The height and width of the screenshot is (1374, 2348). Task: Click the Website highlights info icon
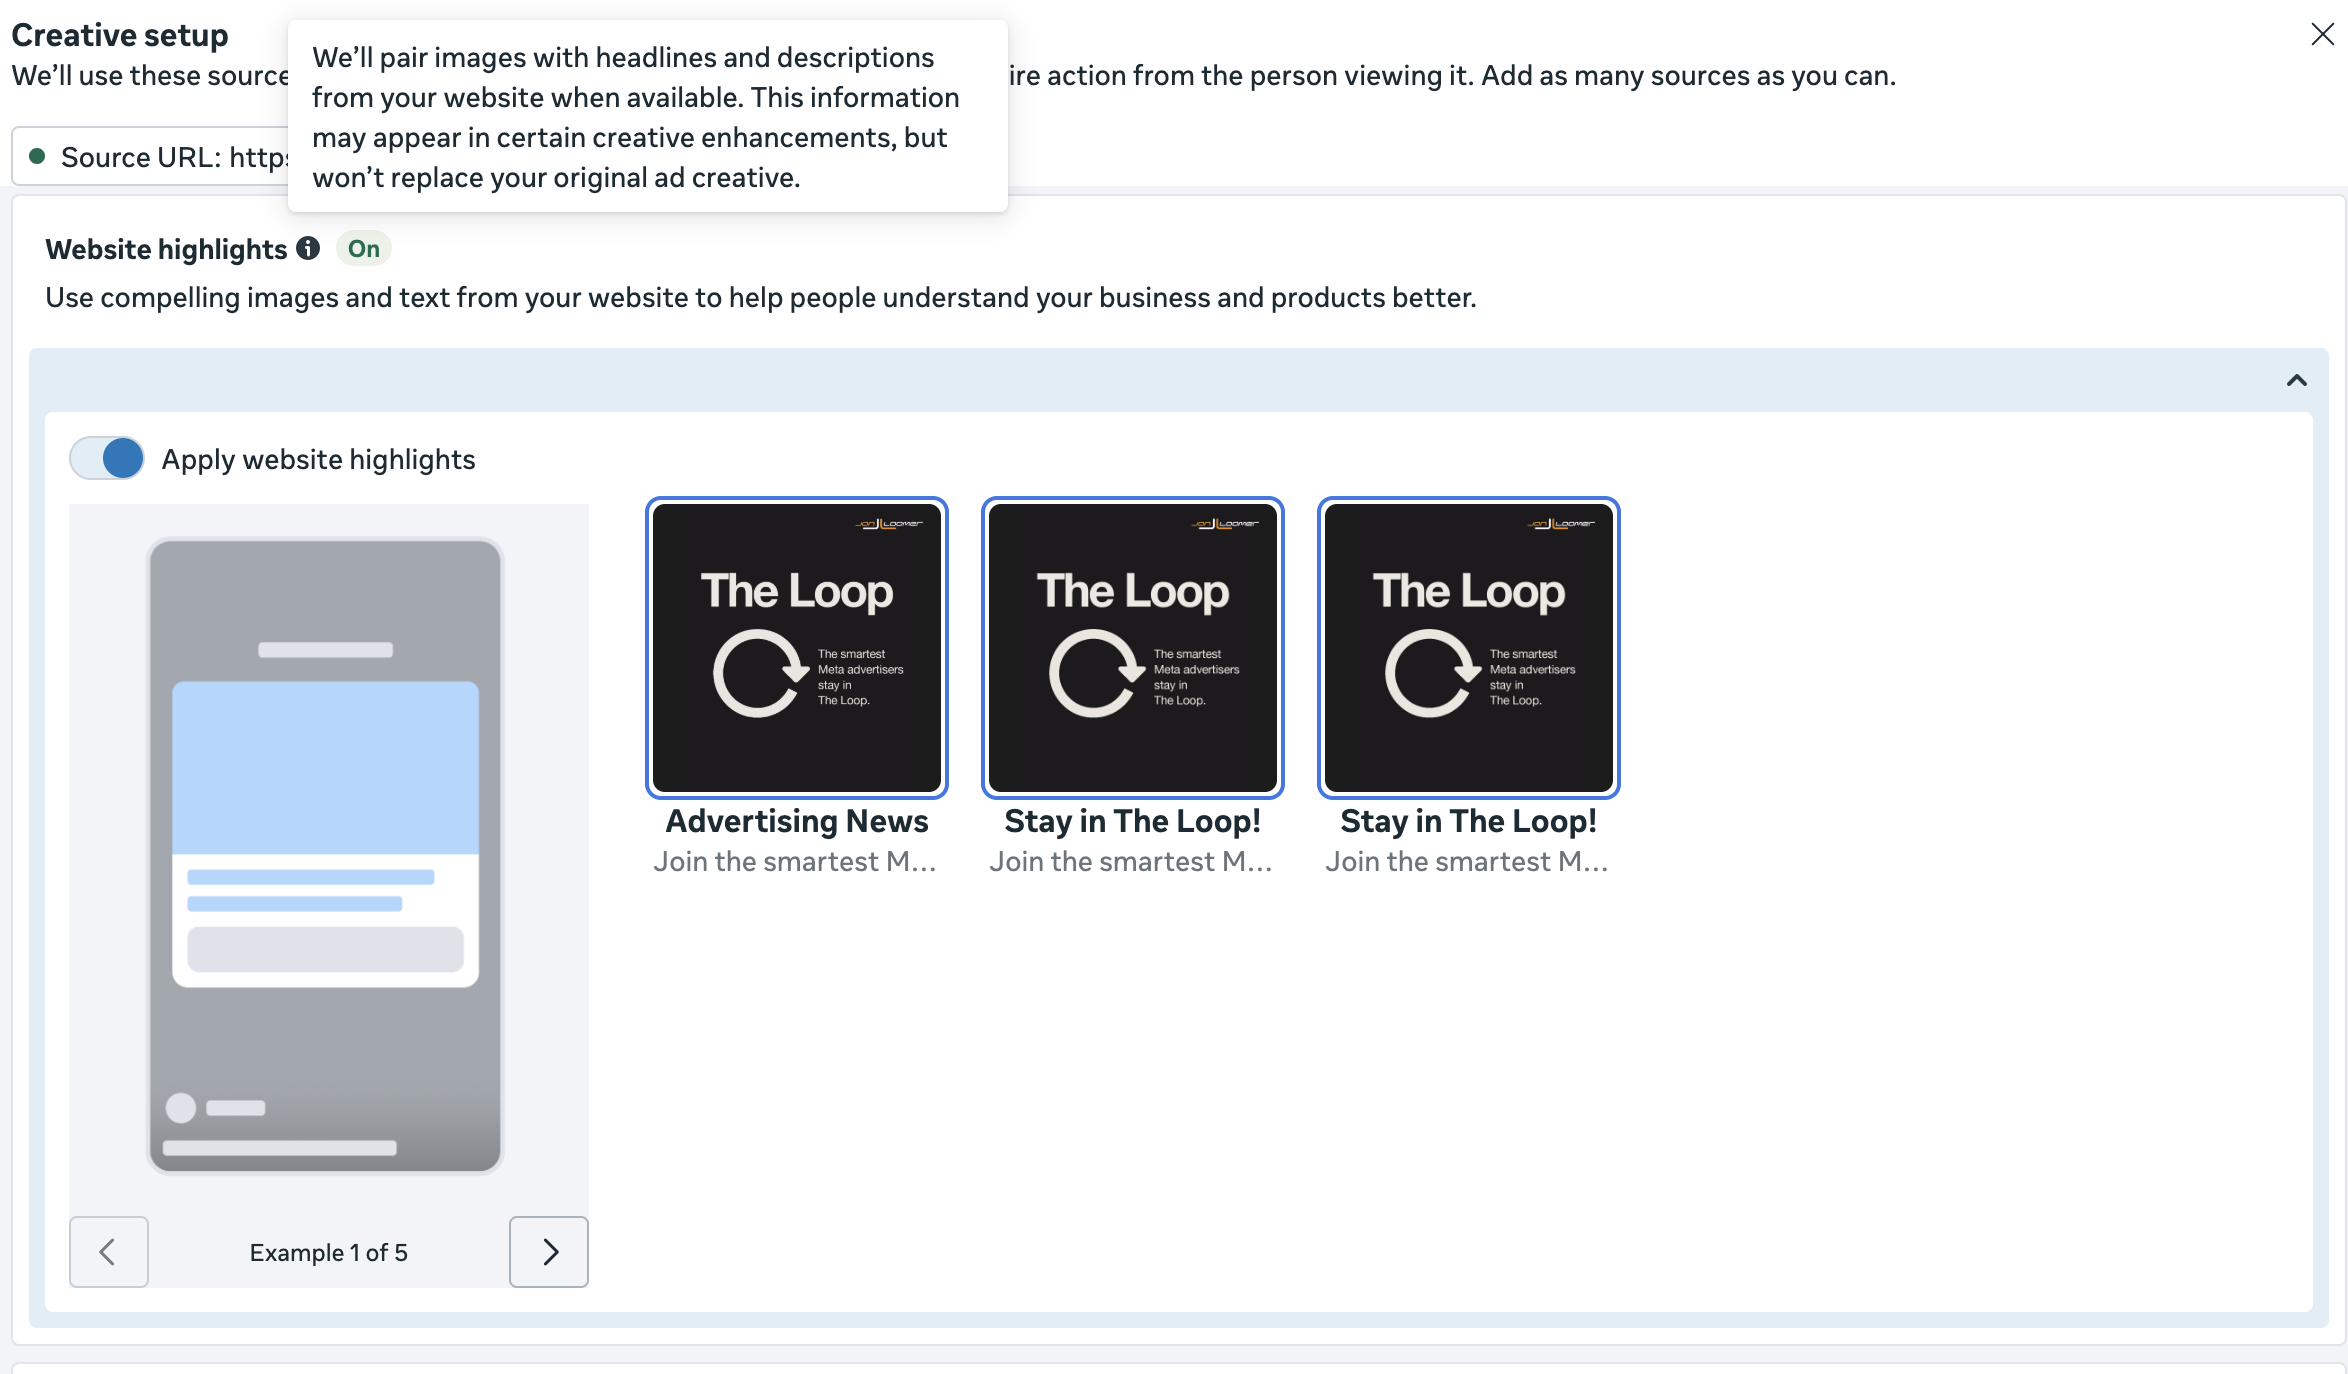(308, 248)
